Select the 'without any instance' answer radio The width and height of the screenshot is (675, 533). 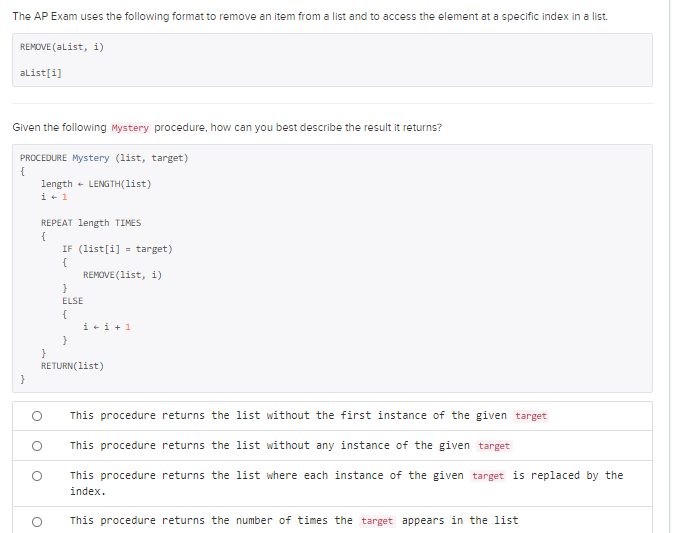[37, 446]
